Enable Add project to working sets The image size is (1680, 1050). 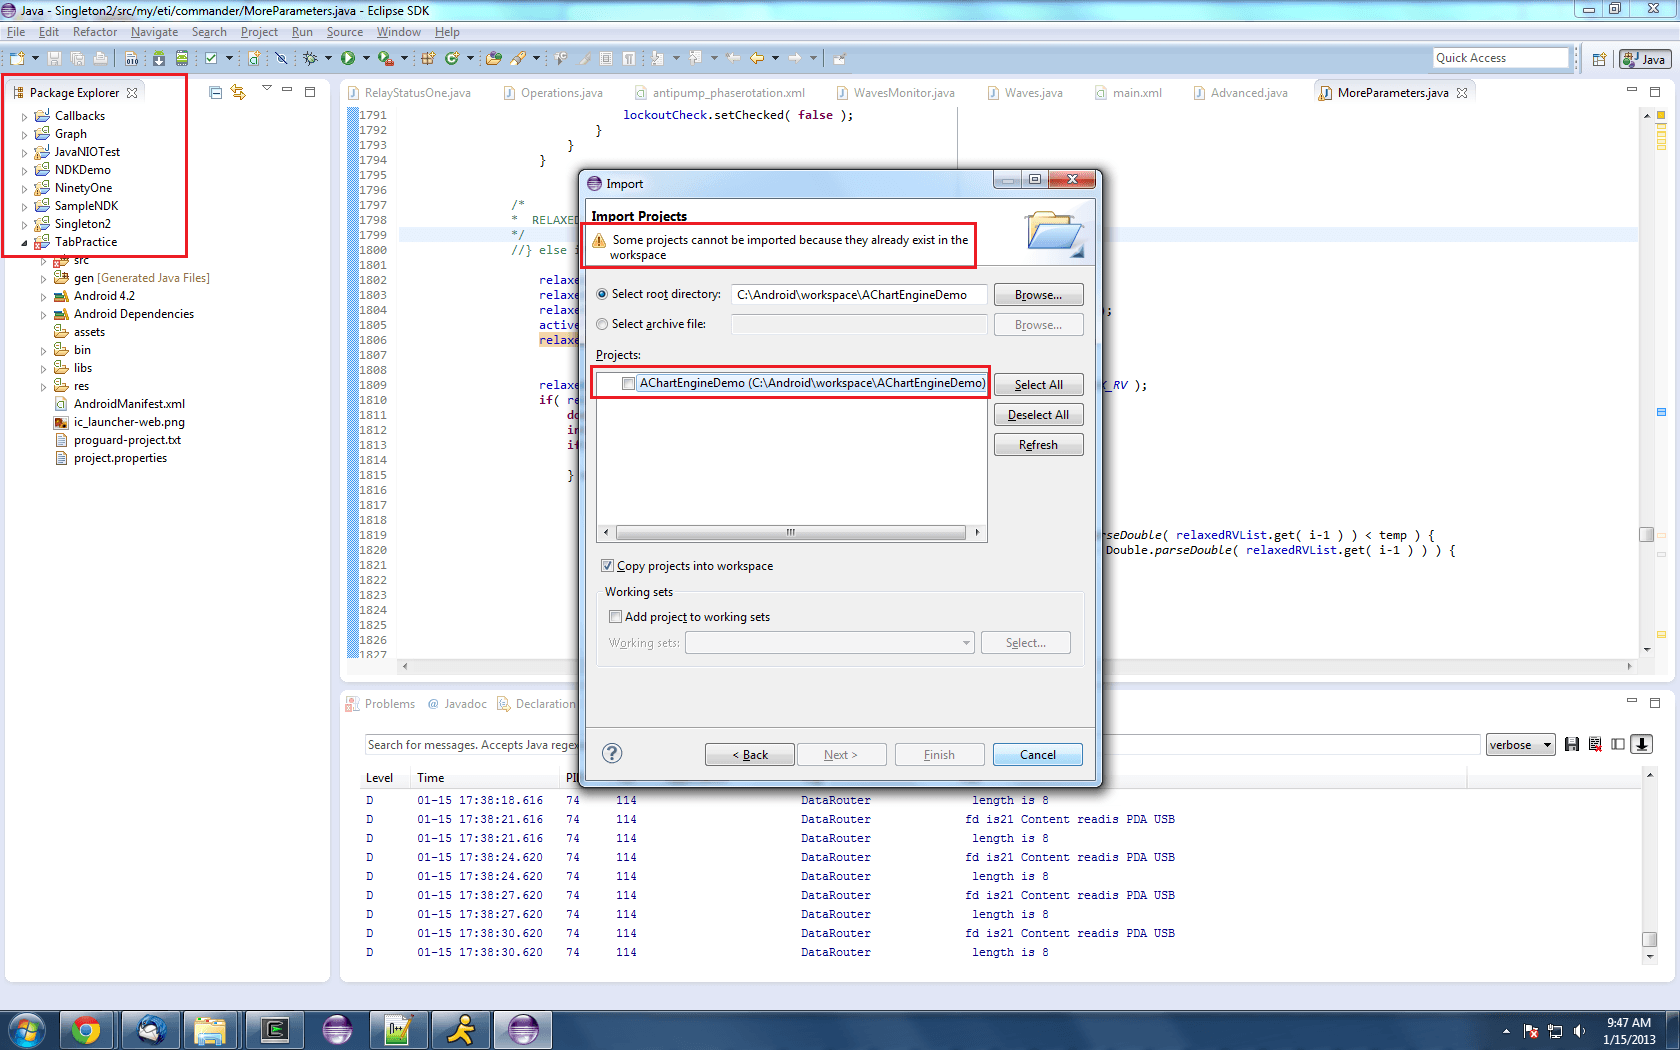coord(615,617)
